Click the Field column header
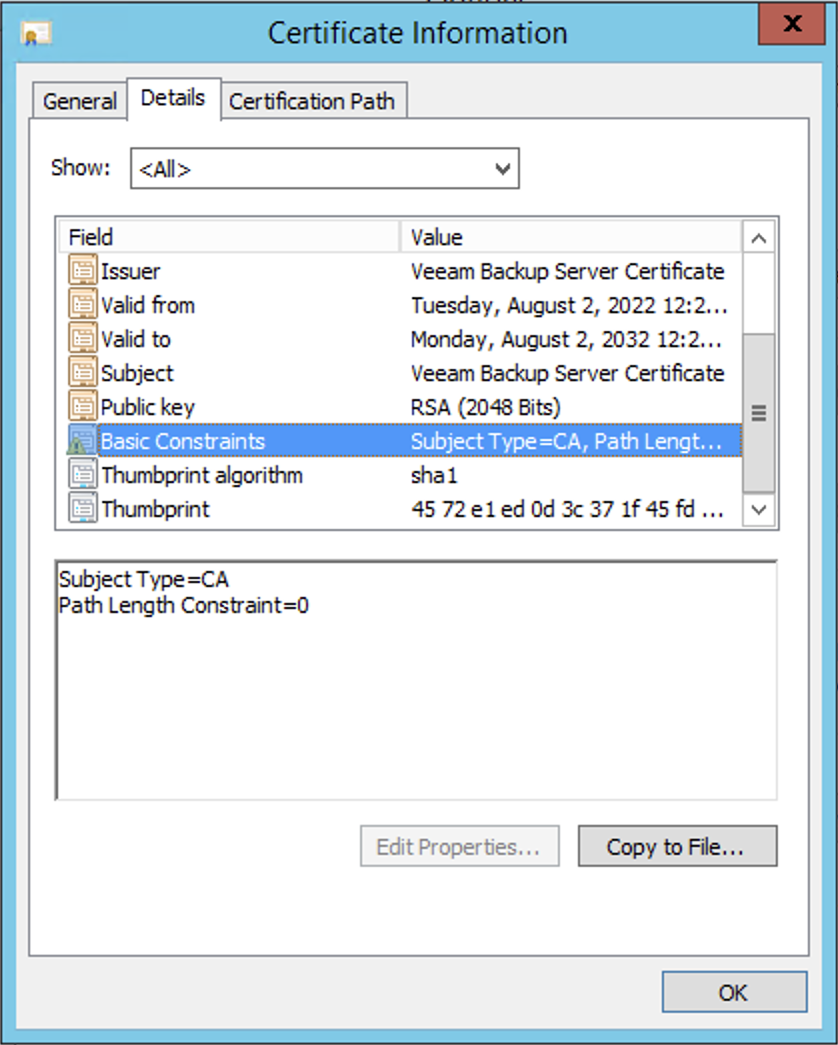This screenshot has width=838, height=1045. tap(229, 237)
